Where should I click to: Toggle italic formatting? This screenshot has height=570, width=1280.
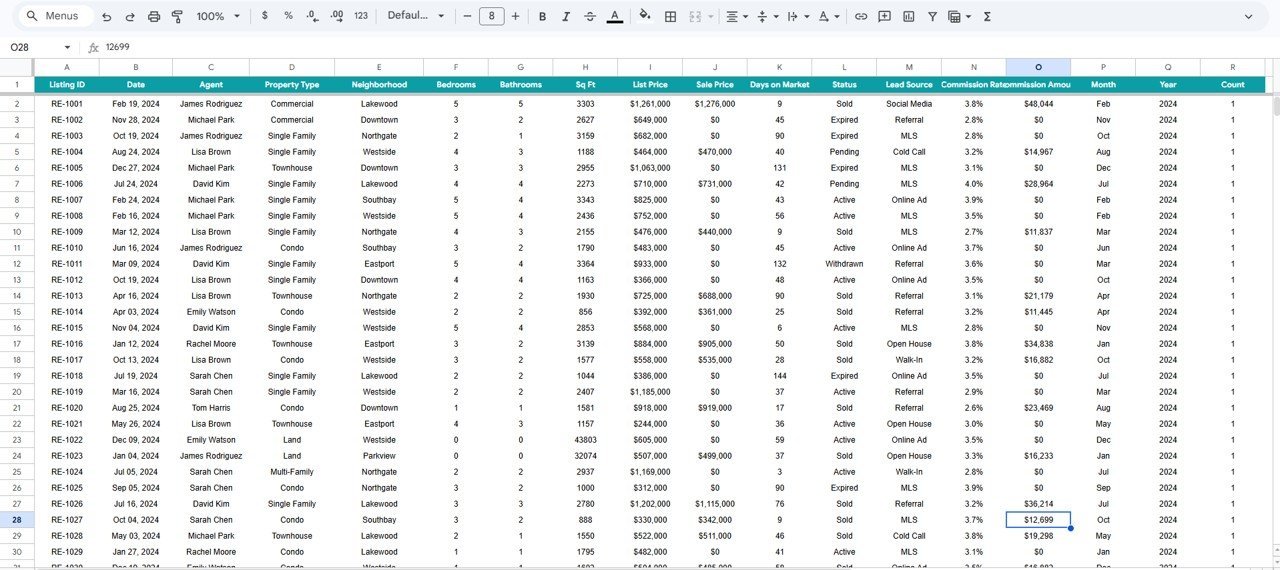566,17
